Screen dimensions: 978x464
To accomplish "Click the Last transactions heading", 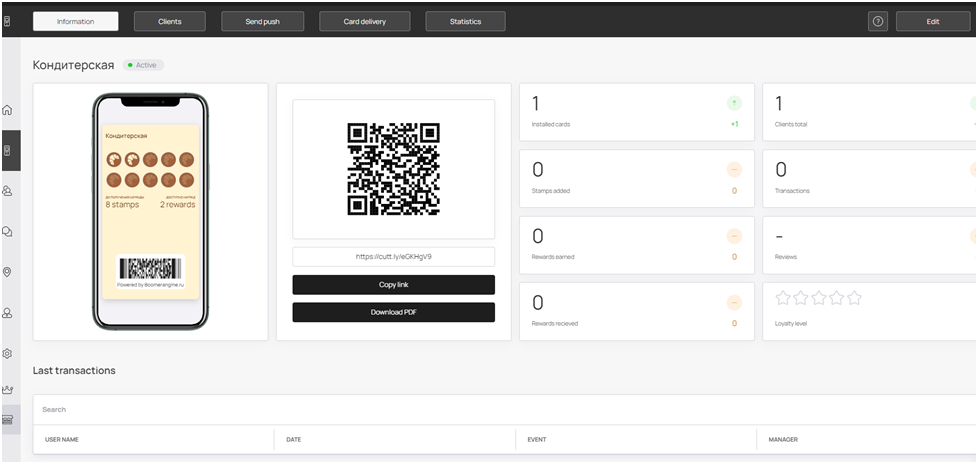I will (74, 370).
